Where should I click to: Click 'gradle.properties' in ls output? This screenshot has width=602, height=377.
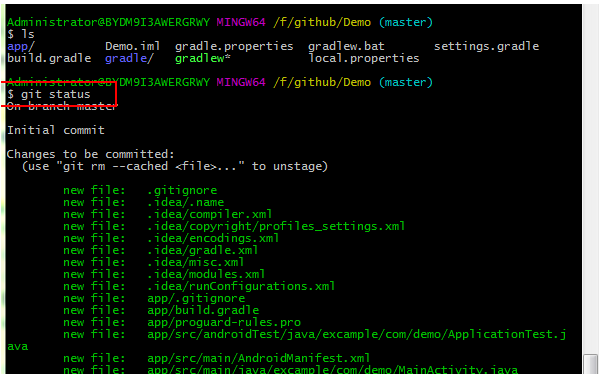pos(234,46)
